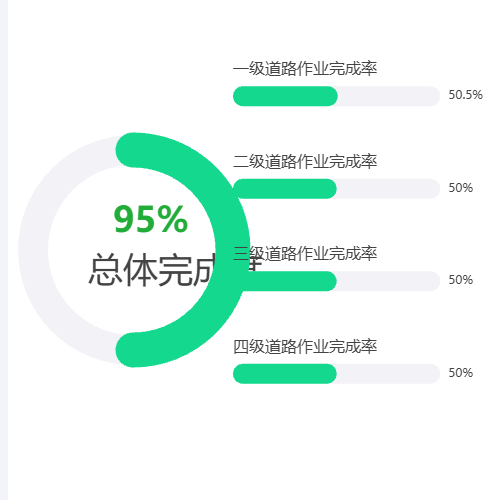Click the gray remainder of the 二级道路 bar
This screenshot has width=500, height=500.
[388, 189]
